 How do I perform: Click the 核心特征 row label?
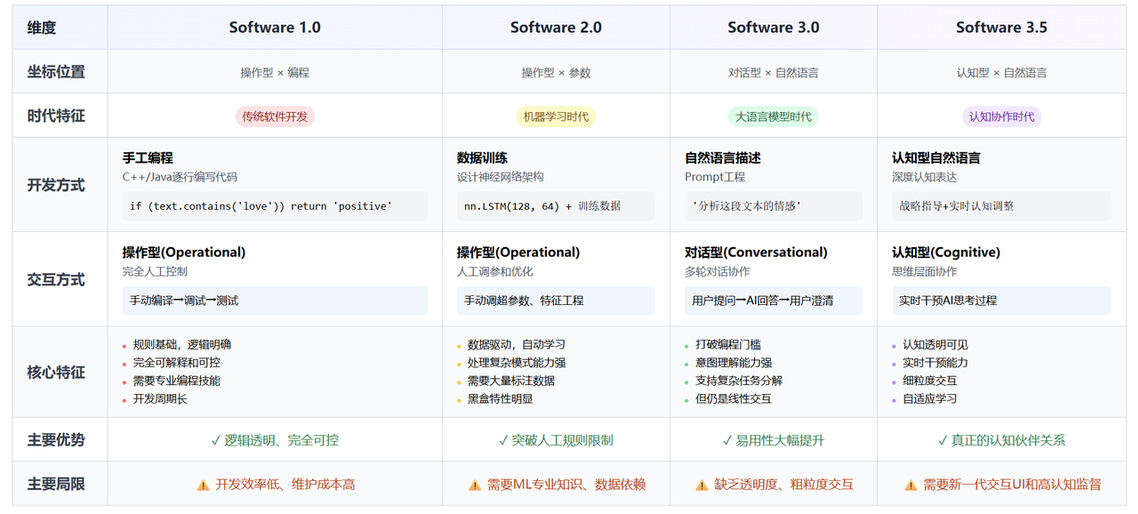(x=56, y=372)
